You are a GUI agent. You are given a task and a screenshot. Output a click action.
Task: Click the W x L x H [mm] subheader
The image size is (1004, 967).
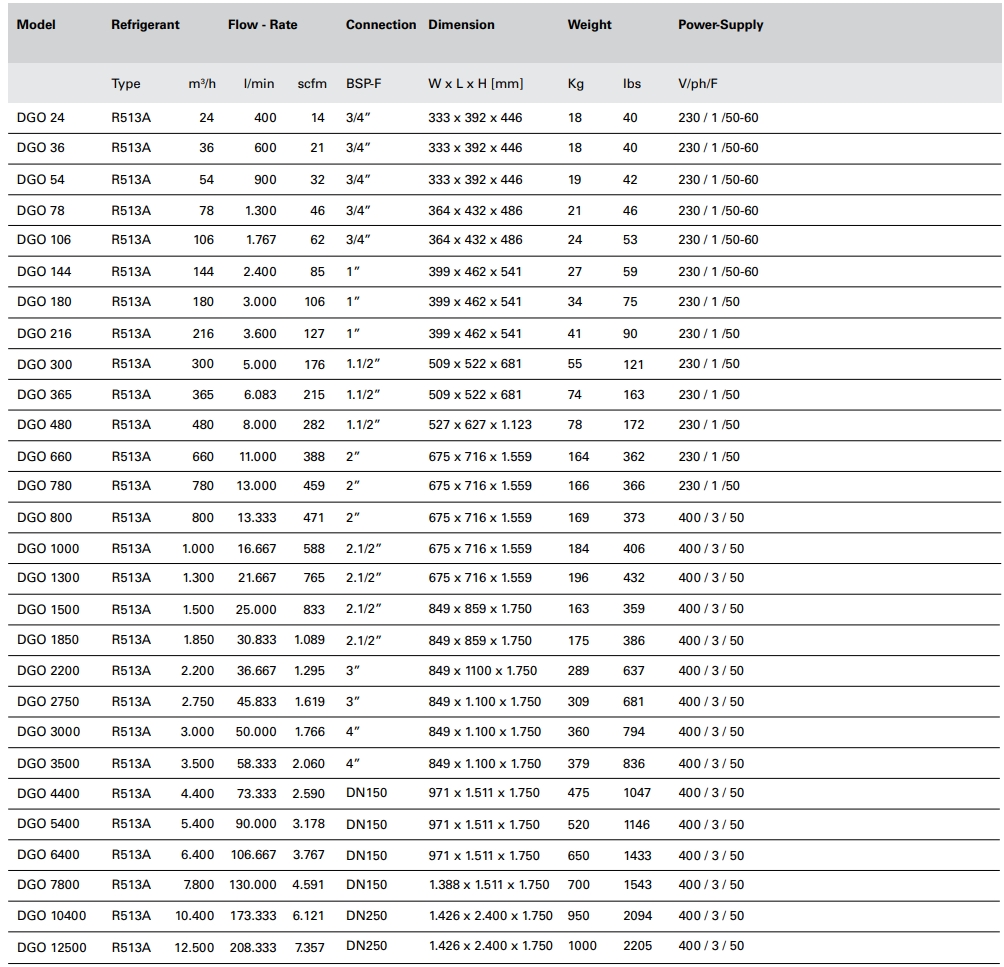pyautogui.click(x=475, y=84)
